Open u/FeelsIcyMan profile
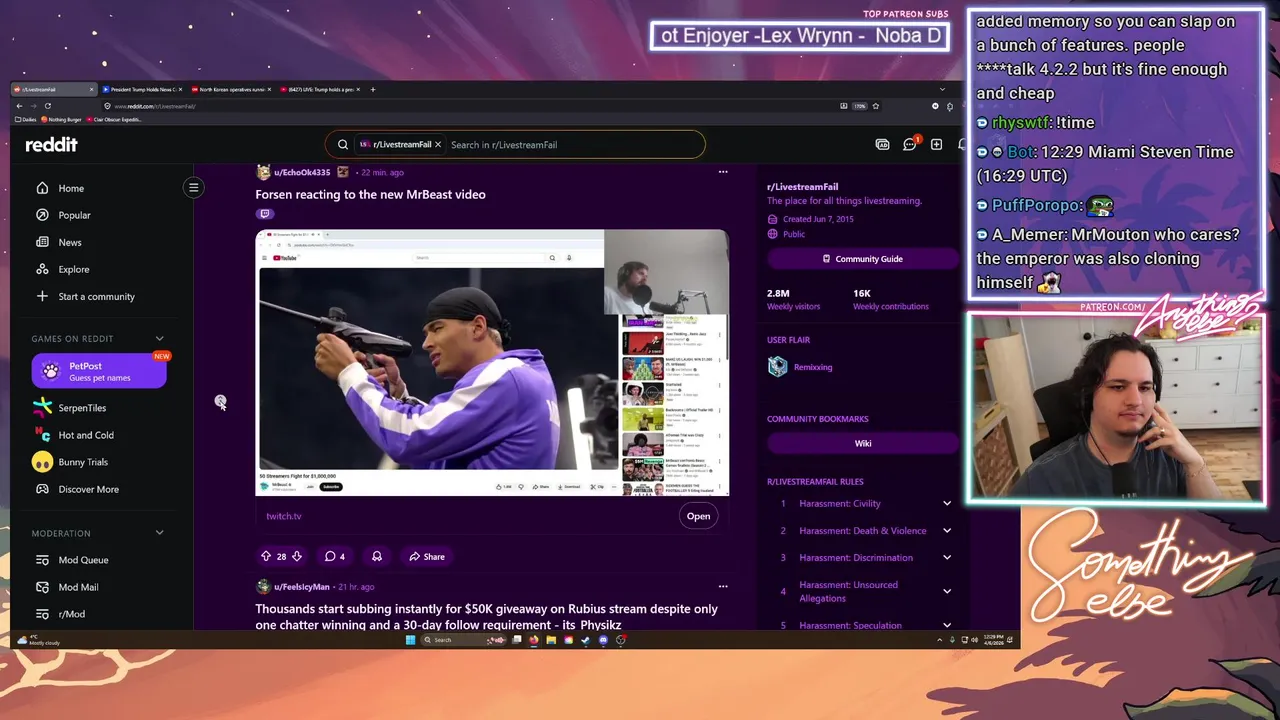 [x=302, y=587]
